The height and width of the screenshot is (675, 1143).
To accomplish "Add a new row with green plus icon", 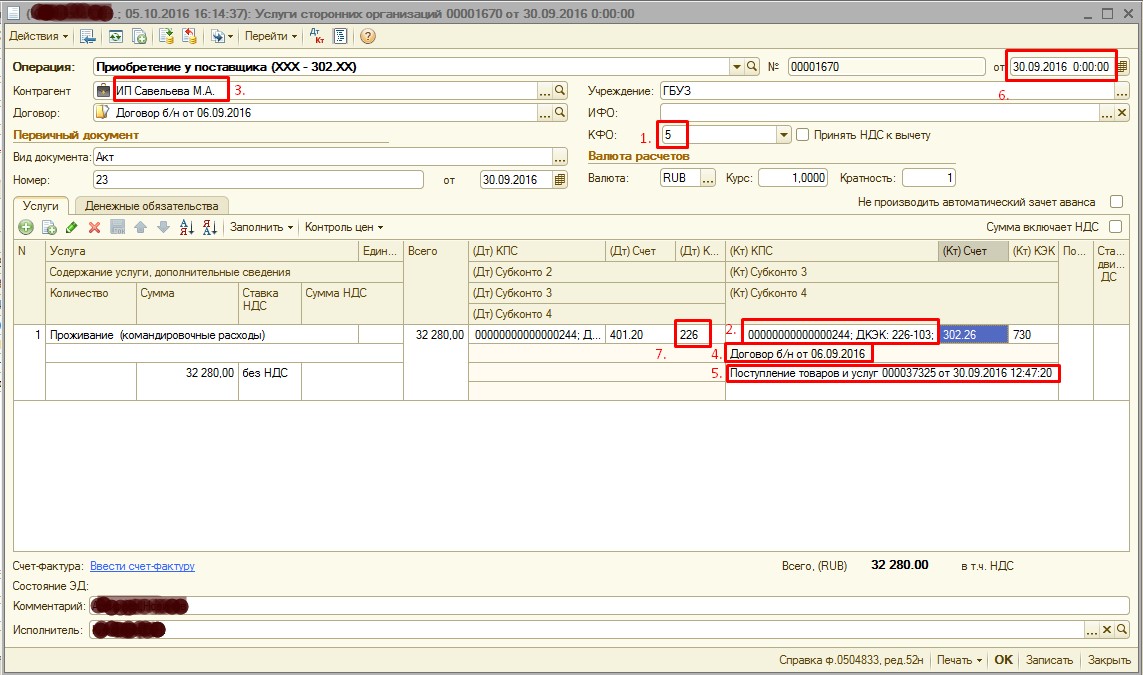I will tap(27, 227).
